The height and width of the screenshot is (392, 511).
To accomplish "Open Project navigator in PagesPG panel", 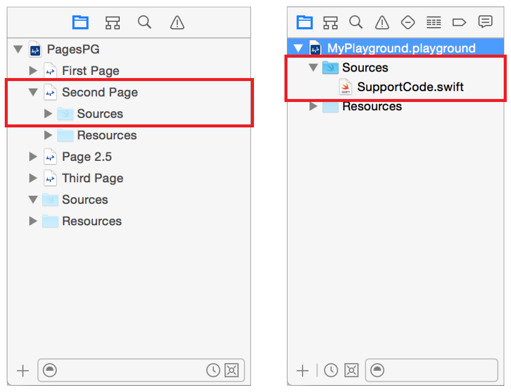I will 80,23.
